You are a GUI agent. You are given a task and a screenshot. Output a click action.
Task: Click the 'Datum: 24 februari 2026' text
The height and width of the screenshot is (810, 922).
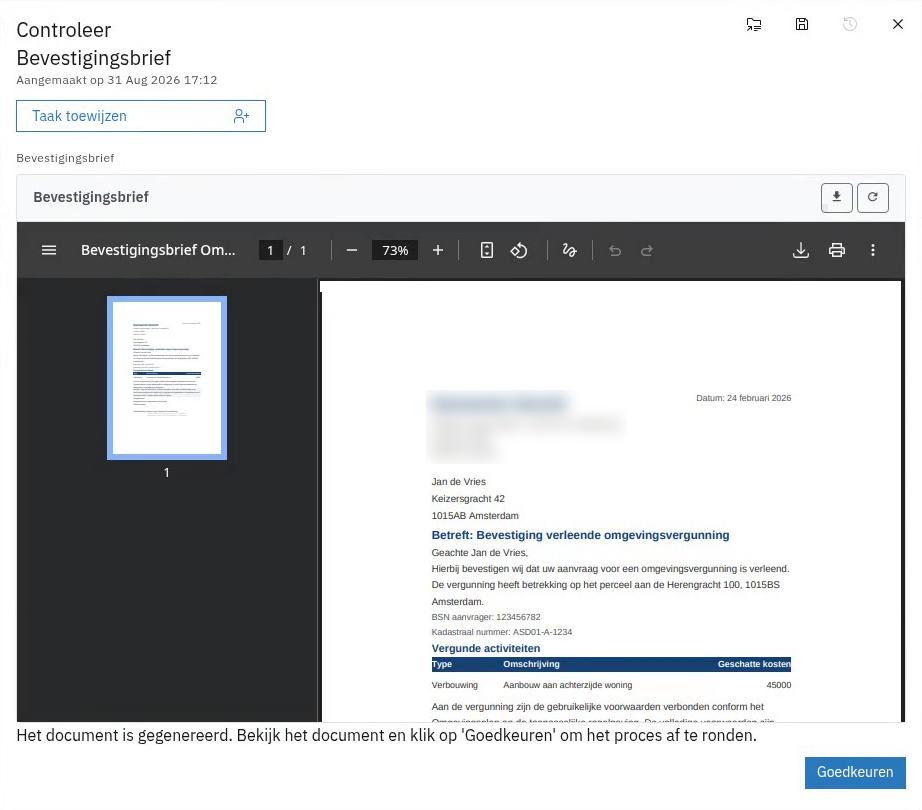[743, 398]
